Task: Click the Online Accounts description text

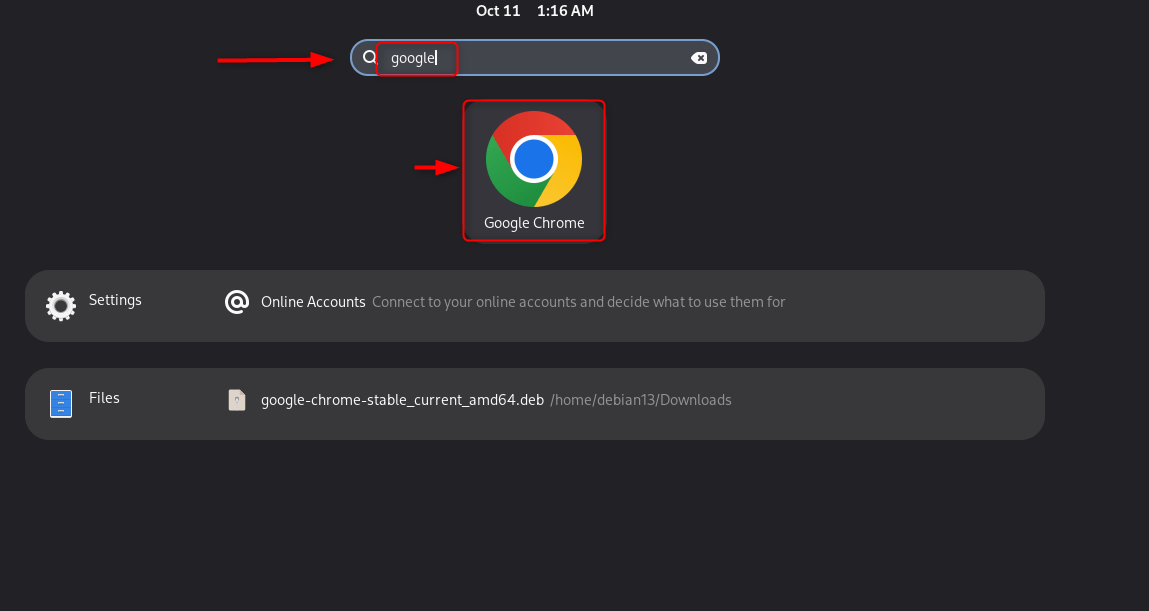Action: pyautogui.click(x=578, y=302)
